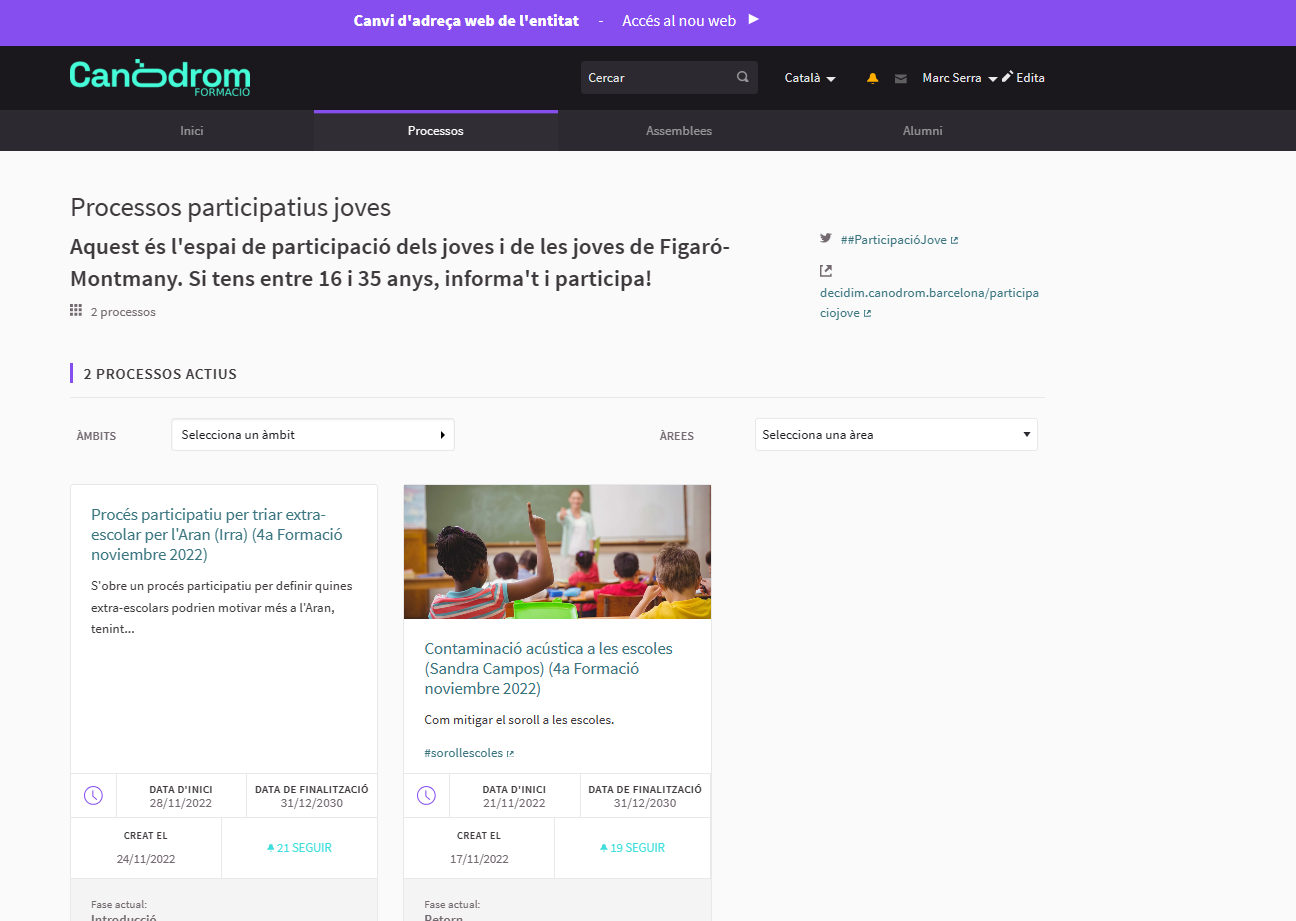Open Procés participatiu per triar extra-escolar title
Image resolution: width=1296 pixels, height=921 pixels.
(x=217, y=534)
